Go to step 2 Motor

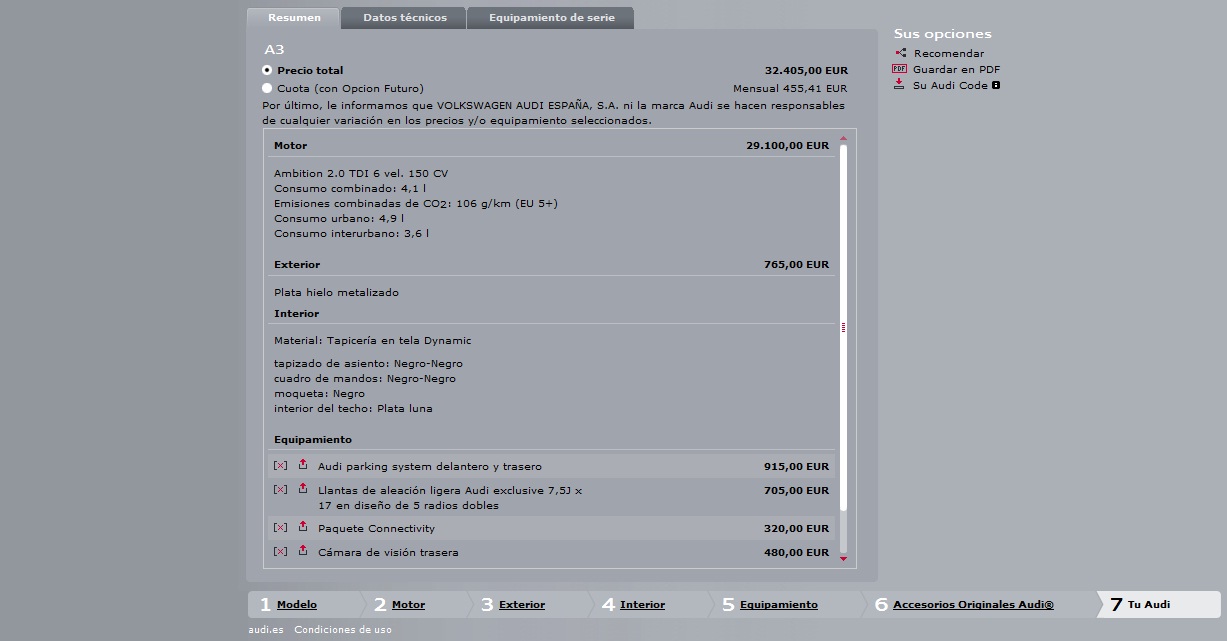click(x=408, y=604)
